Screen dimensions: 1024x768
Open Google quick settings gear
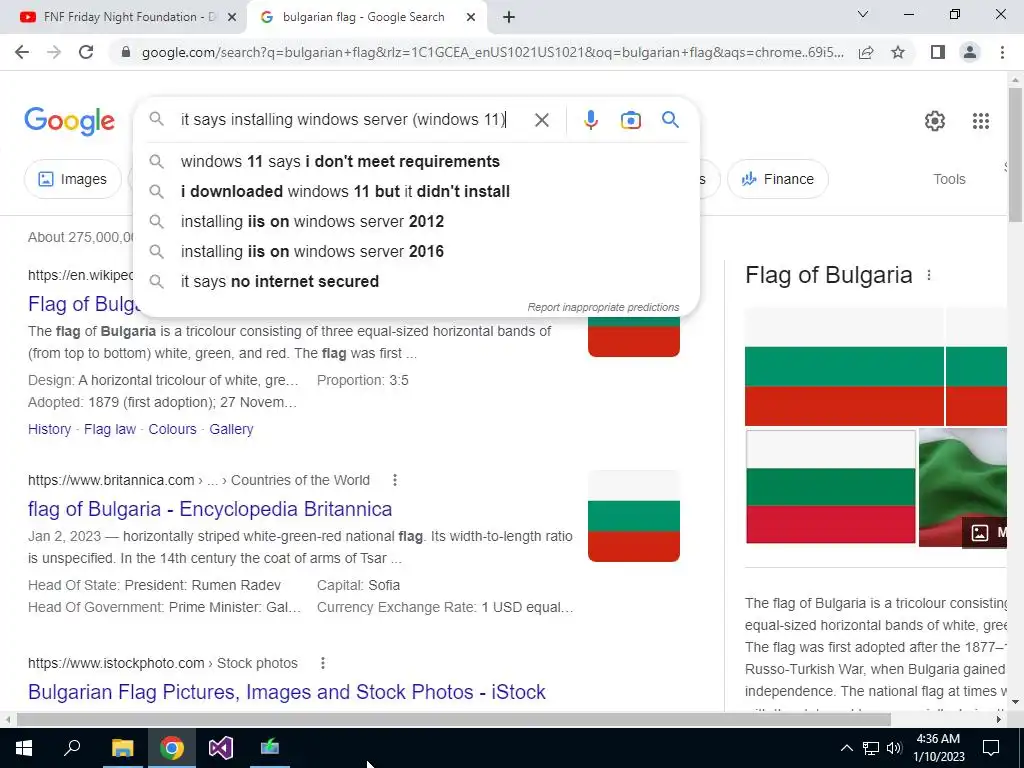(x=935, y=121)
